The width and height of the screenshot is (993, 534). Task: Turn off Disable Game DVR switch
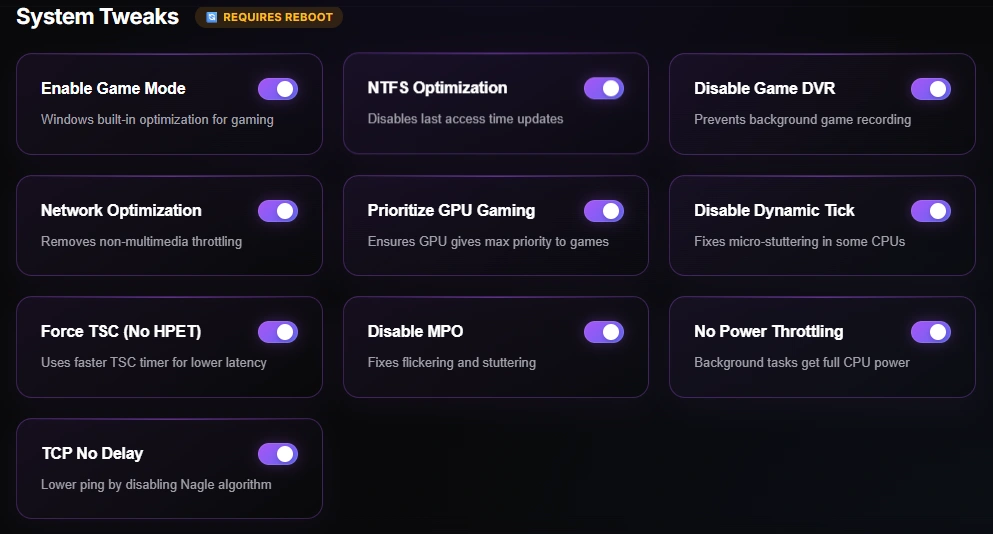930,89
